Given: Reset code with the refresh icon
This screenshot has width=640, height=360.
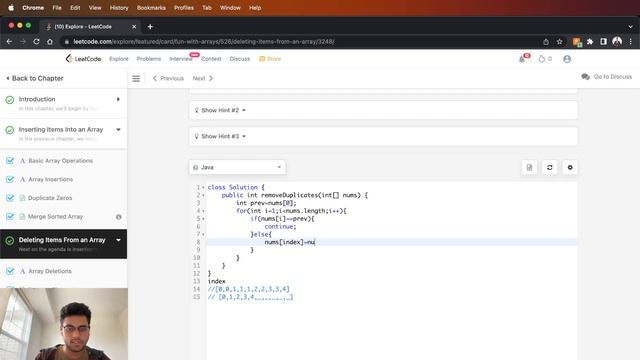Looking at the screenshot, I should click(550, 167).
